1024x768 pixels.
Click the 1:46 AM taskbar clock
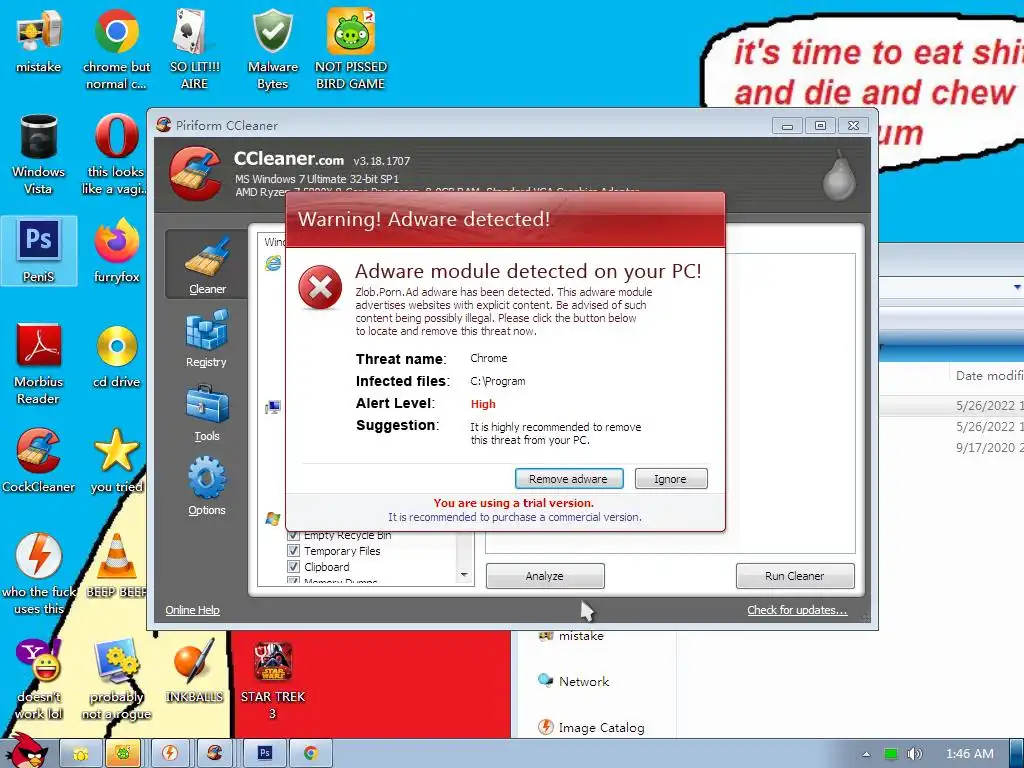point(969,754)
